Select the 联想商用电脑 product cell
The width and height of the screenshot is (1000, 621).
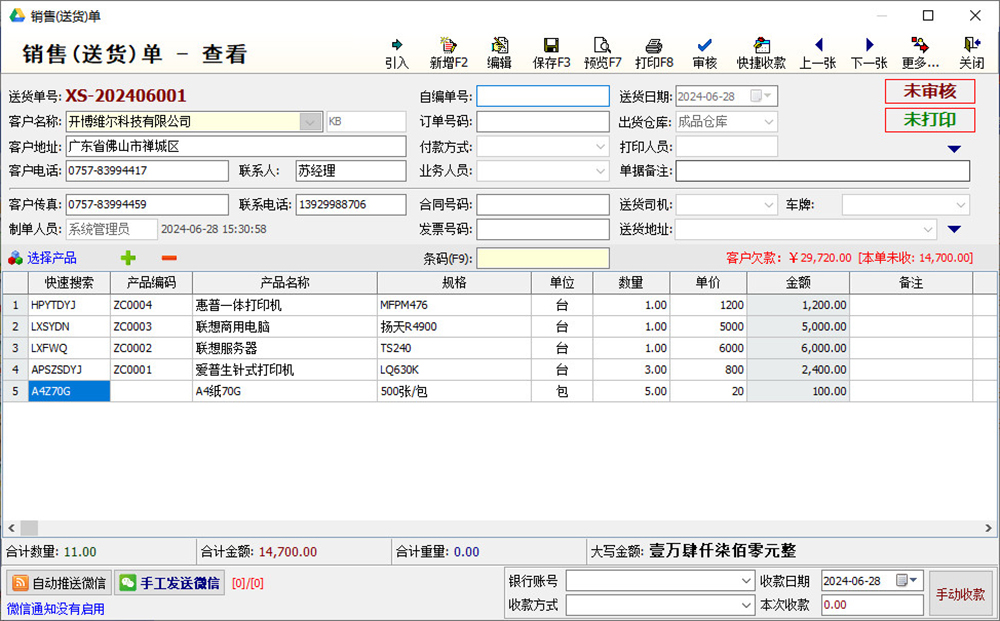[284, 326]
